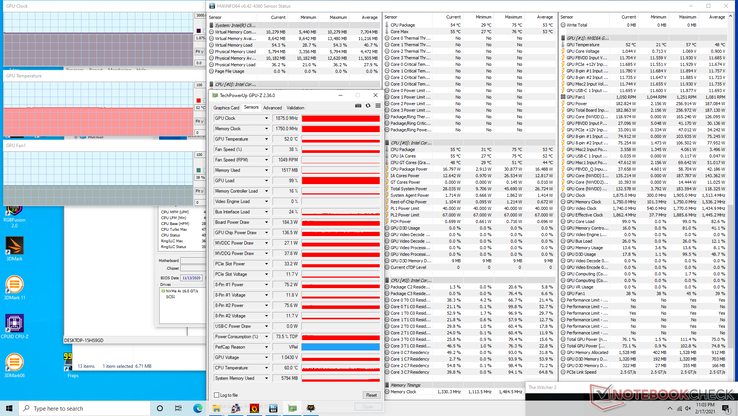Click the Cortana circle icon on taskbar
Screen dimensions: 738x416
click(x=160, y=408)
